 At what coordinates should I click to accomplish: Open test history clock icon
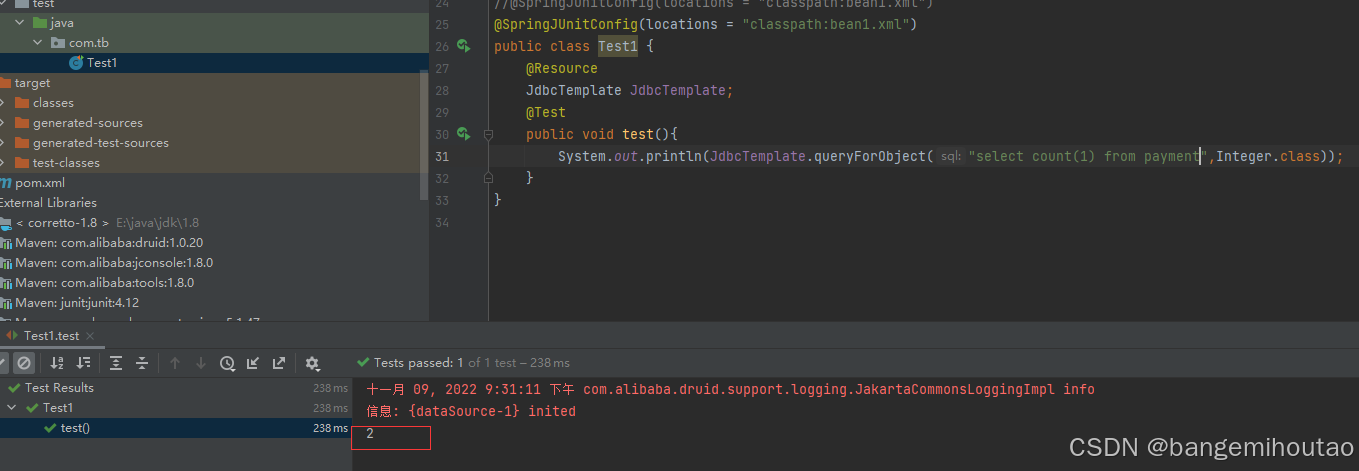(227, 363)
